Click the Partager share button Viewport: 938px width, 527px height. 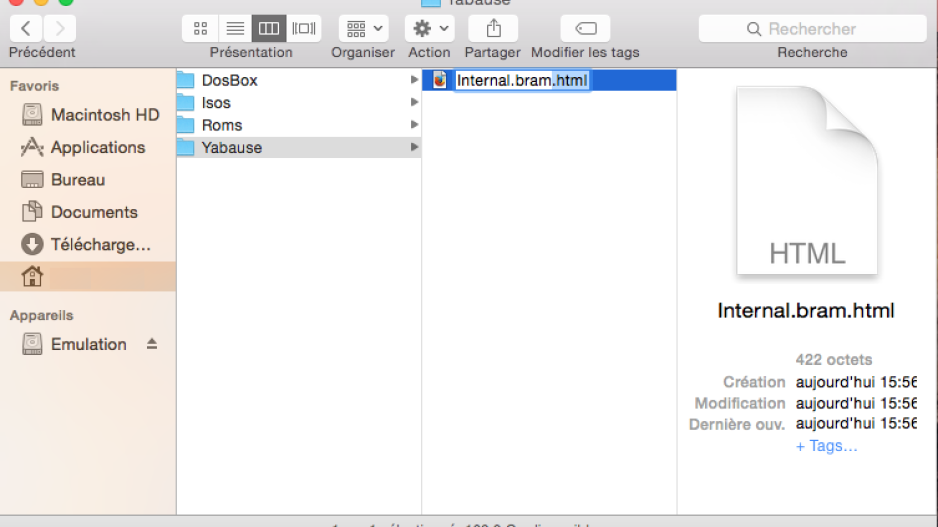(493, 28)
